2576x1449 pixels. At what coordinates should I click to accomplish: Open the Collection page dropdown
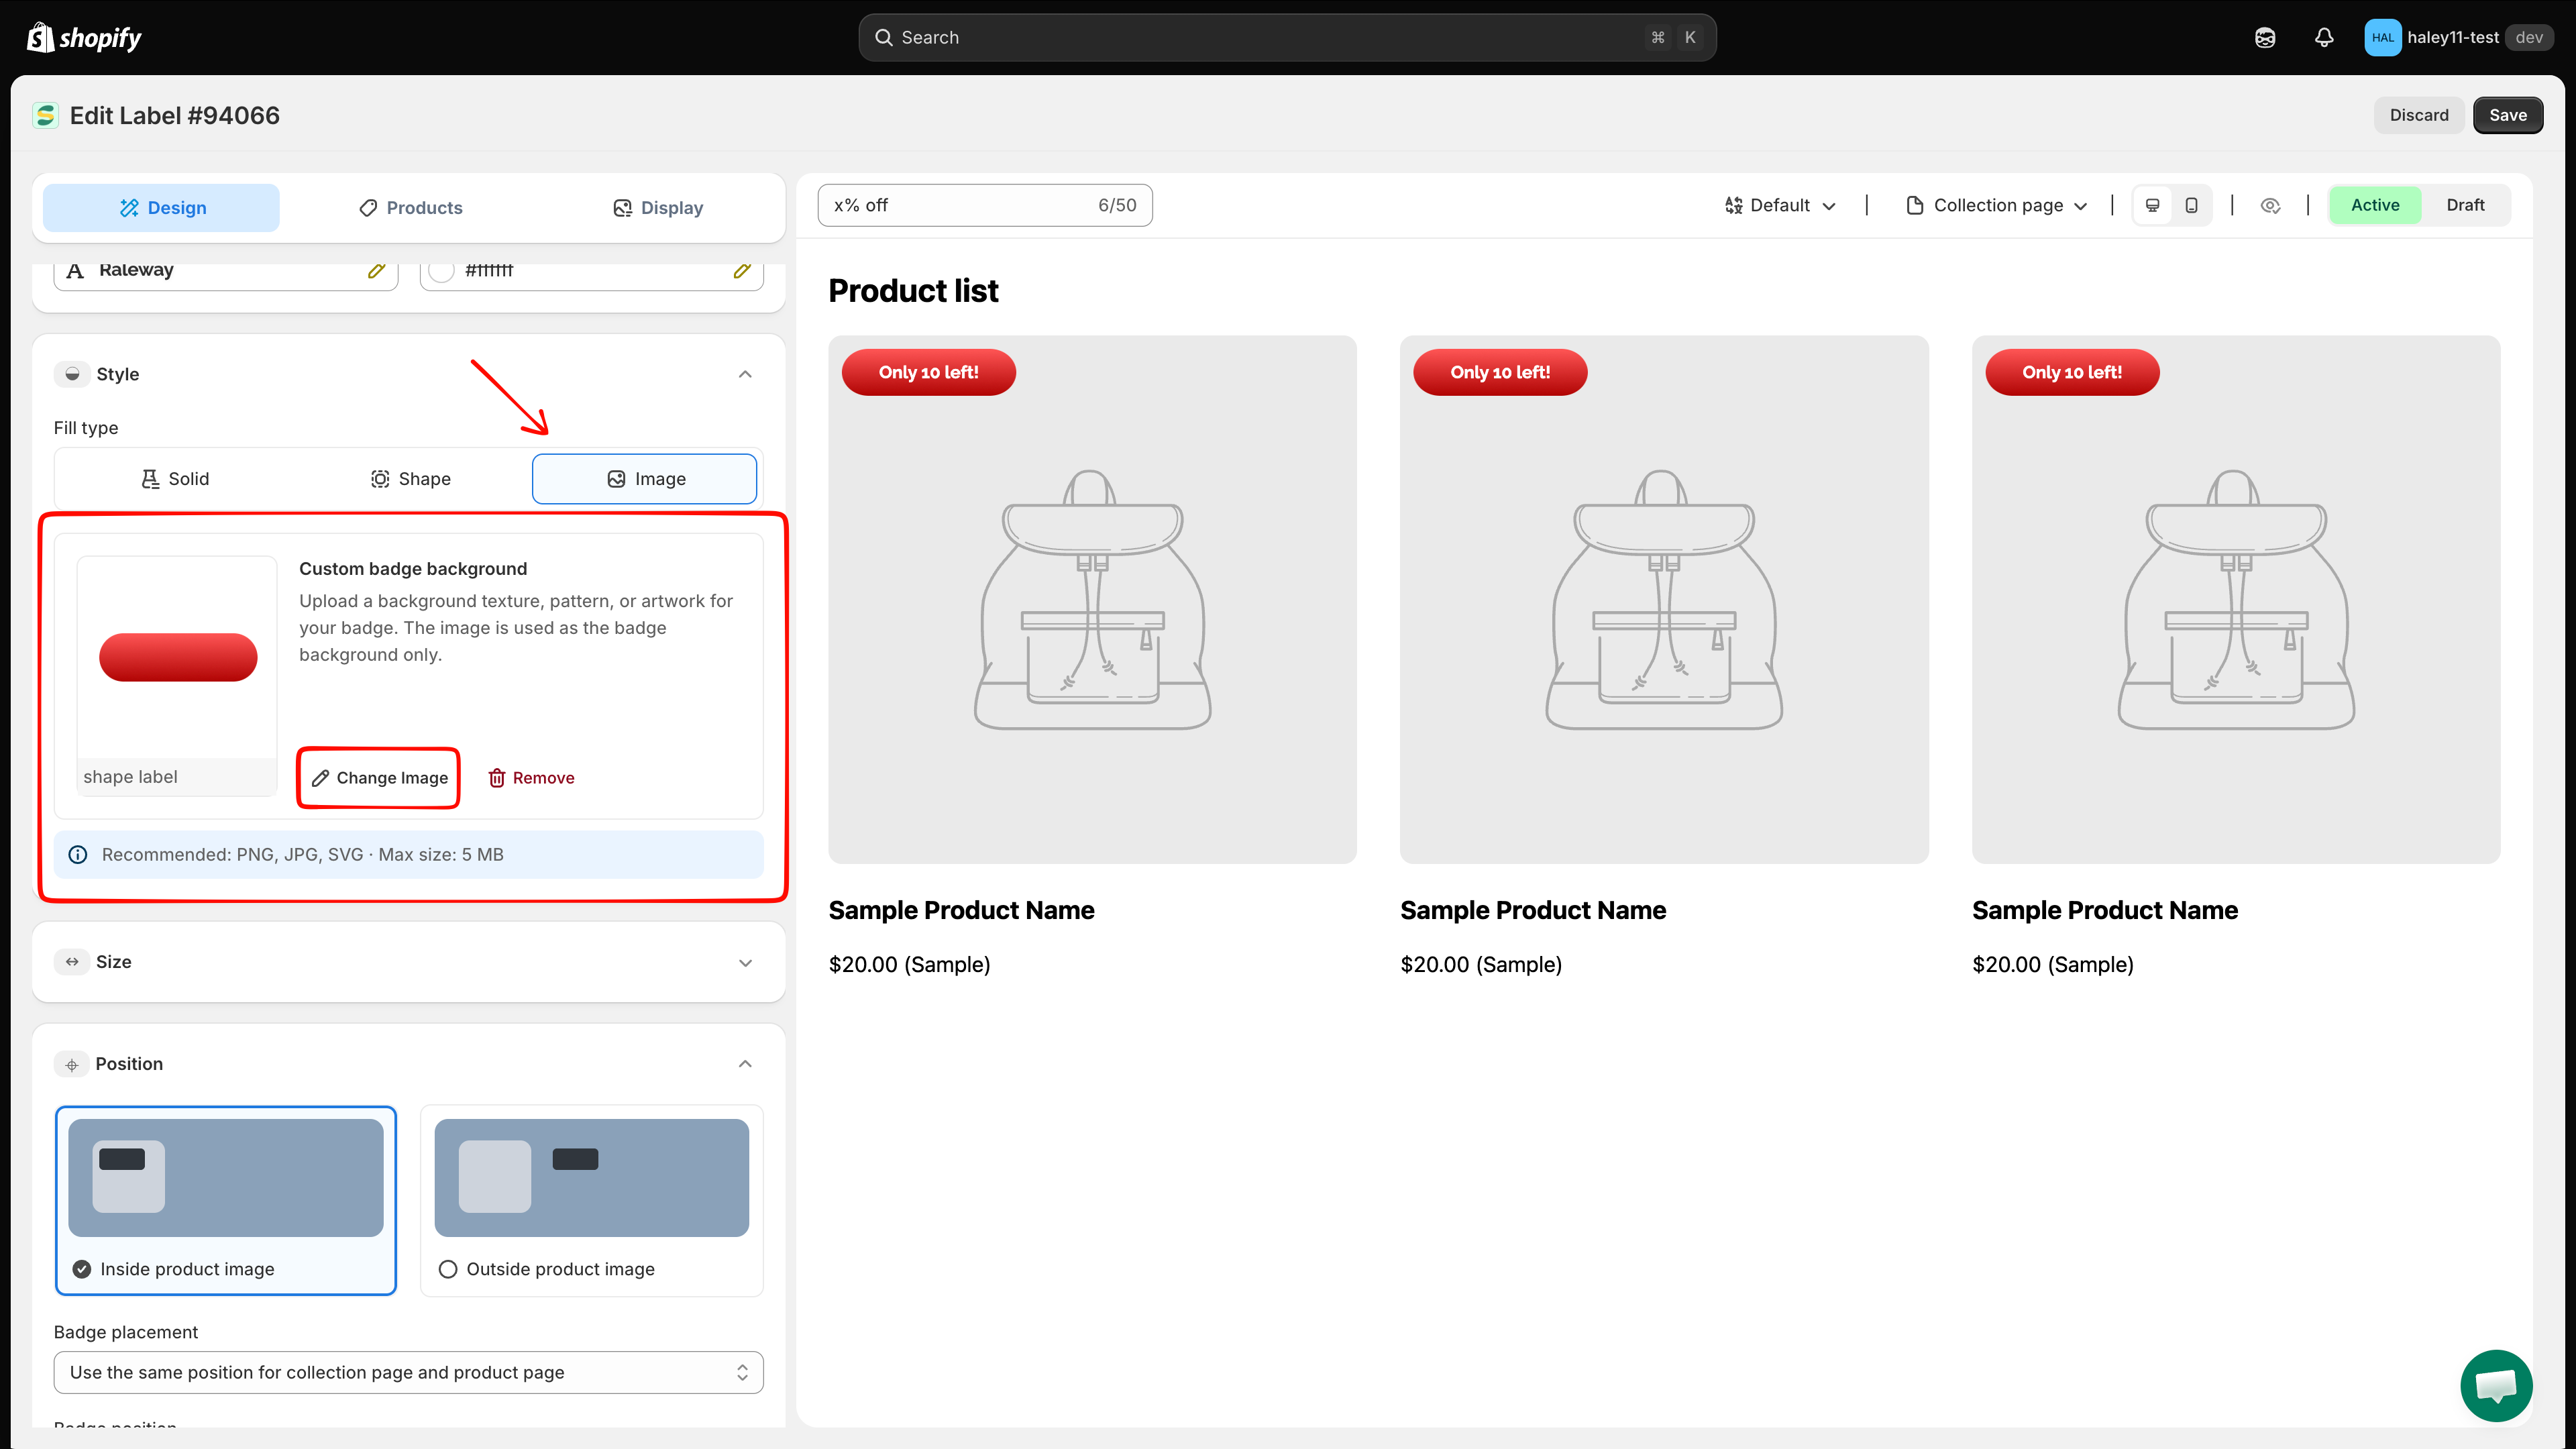tap(1997, 205)
